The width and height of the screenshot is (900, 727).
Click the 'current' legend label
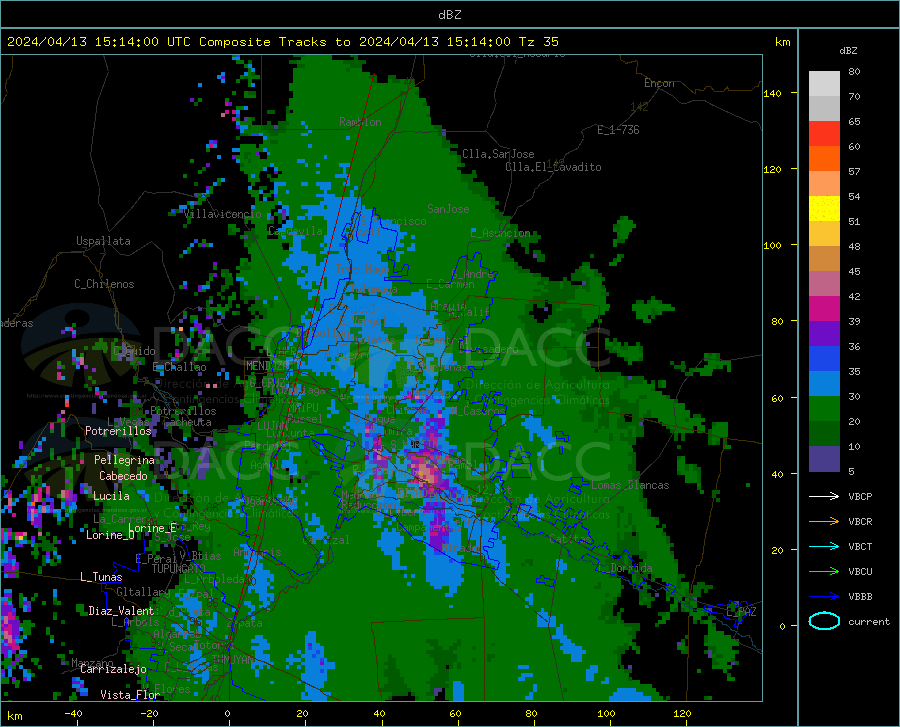tap(869, 621)
